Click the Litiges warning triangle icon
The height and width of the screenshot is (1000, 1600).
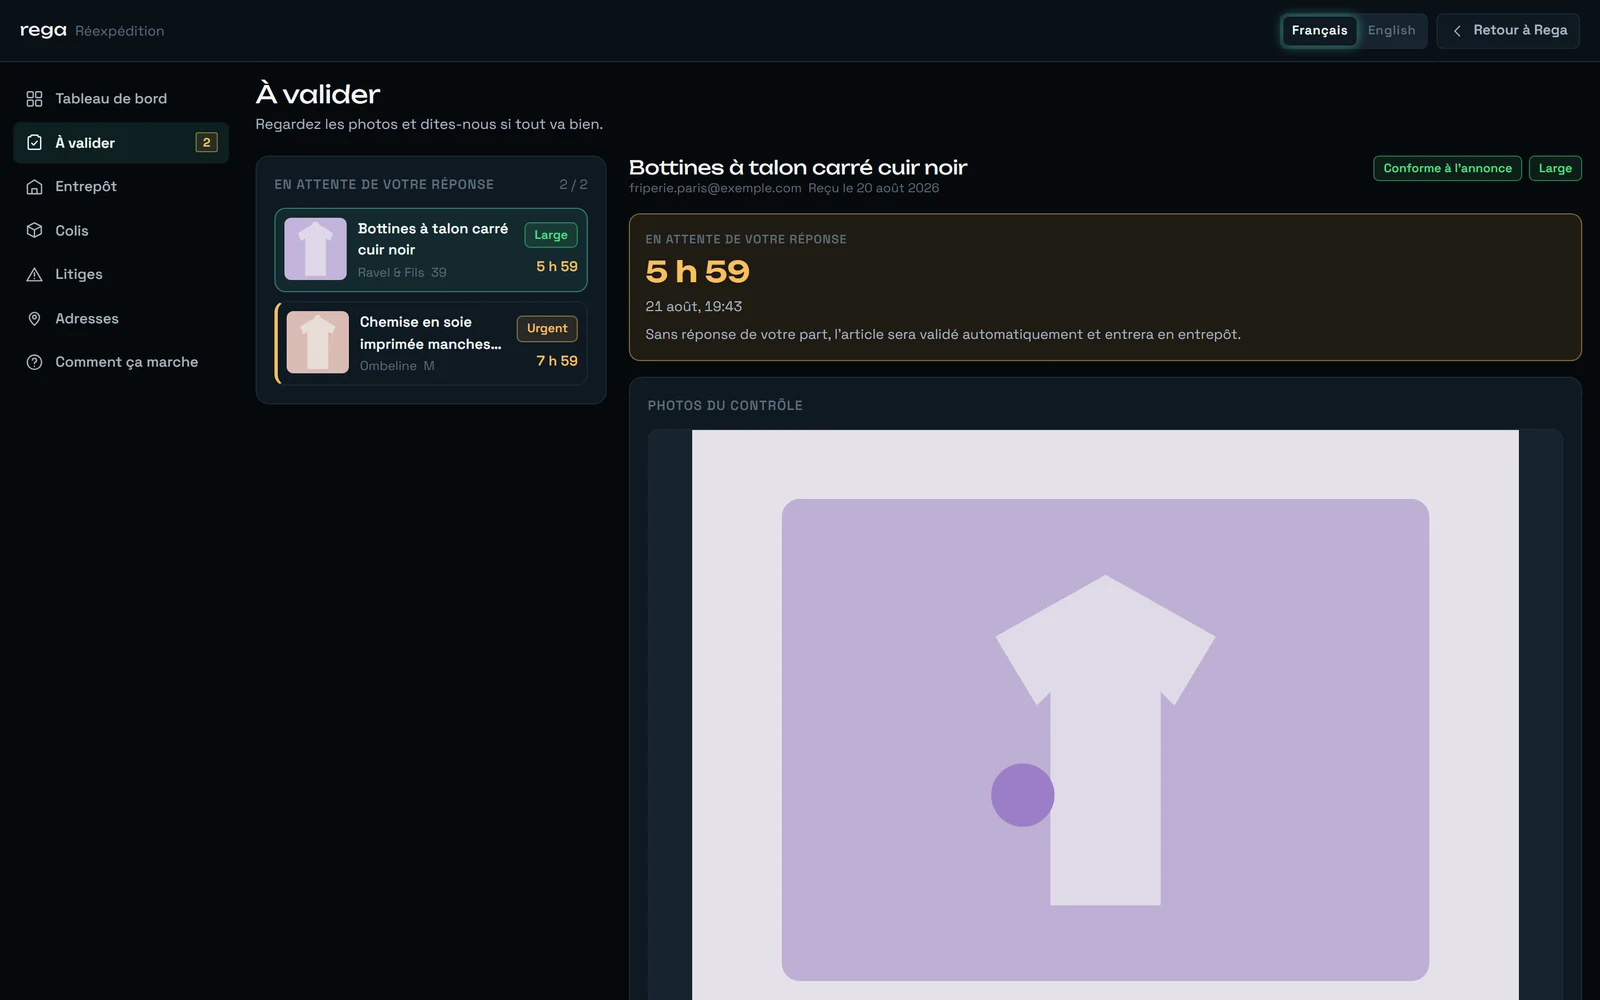point(34,275)
